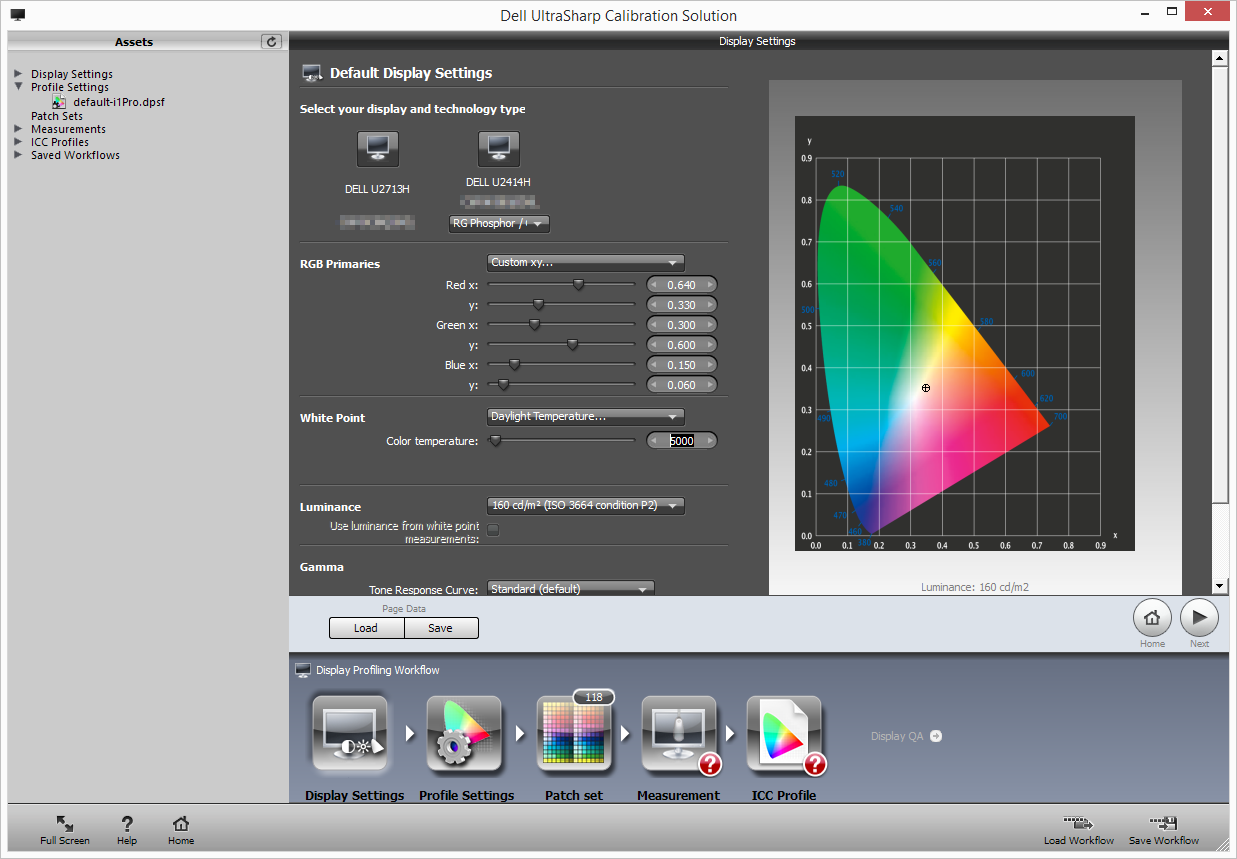The image size is (1237, 859).
Task: Decrease Green x value with left arrow
Action: click(654, 325)
